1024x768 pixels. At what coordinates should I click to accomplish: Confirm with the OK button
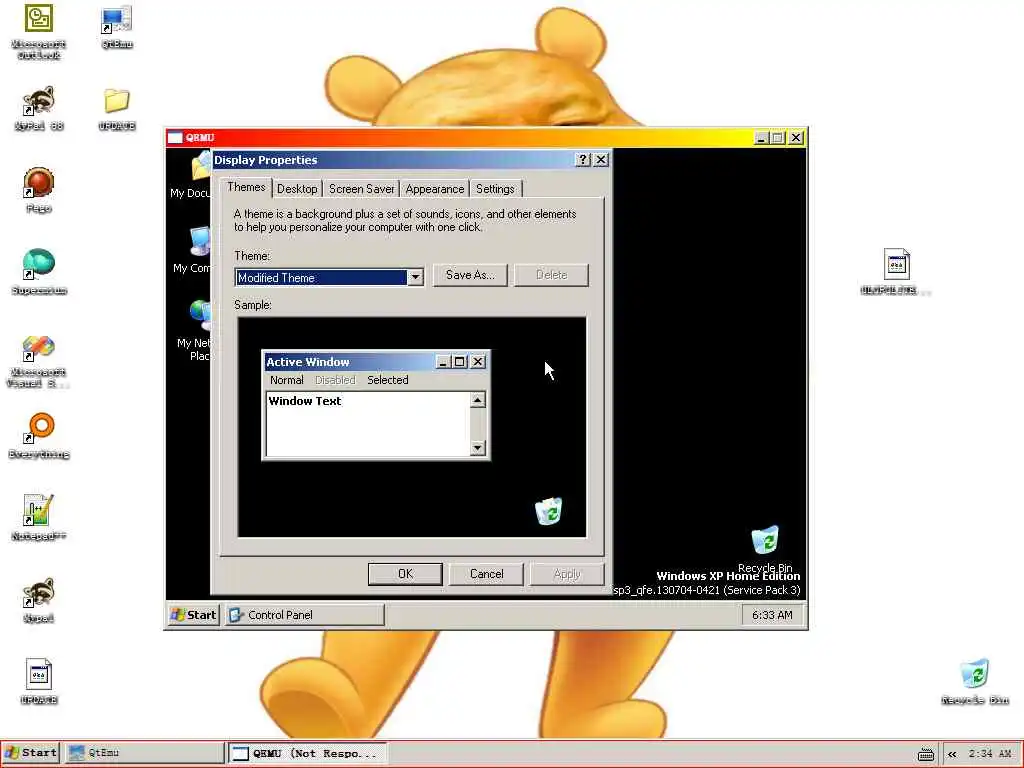coord(405,574)
